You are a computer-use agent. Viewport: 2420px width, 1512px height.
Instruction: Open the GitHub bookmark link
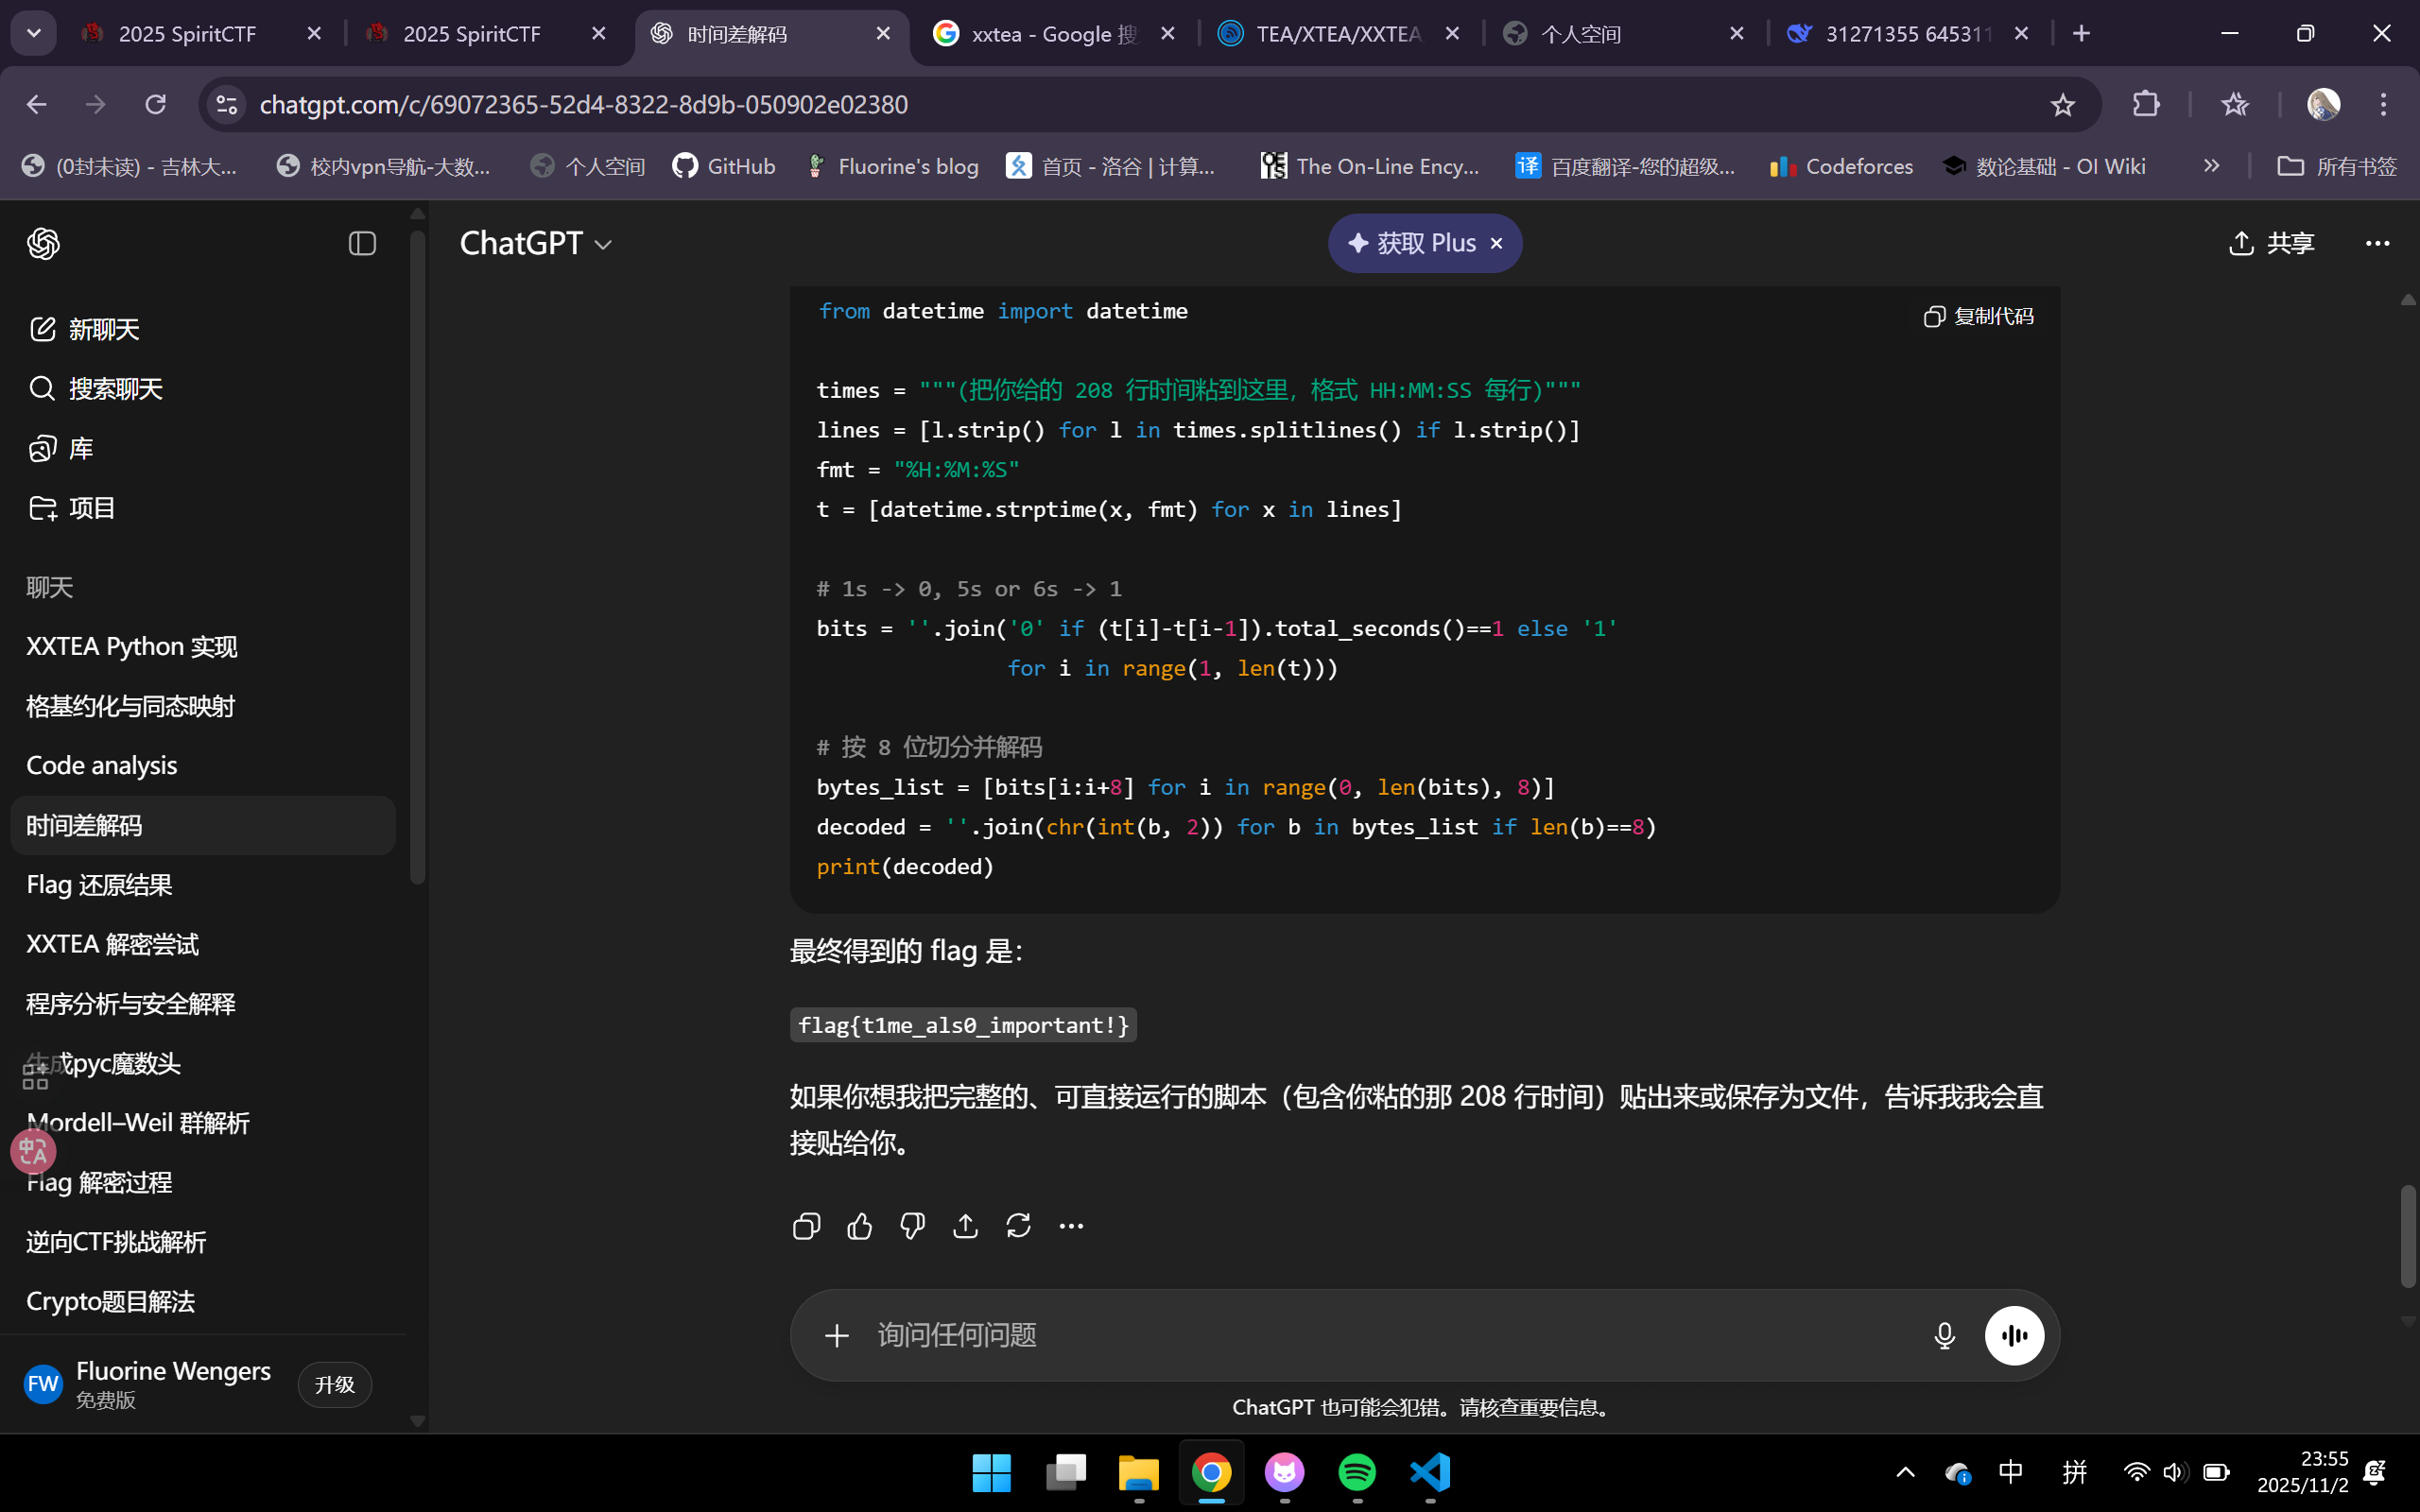[x=724, y=166]
